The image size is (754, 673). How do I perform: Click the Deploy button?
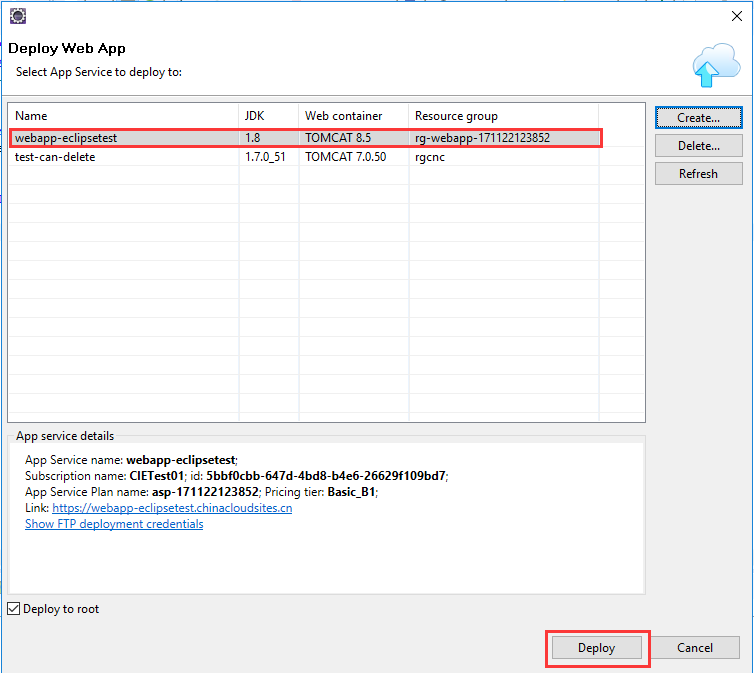(597, 648)
